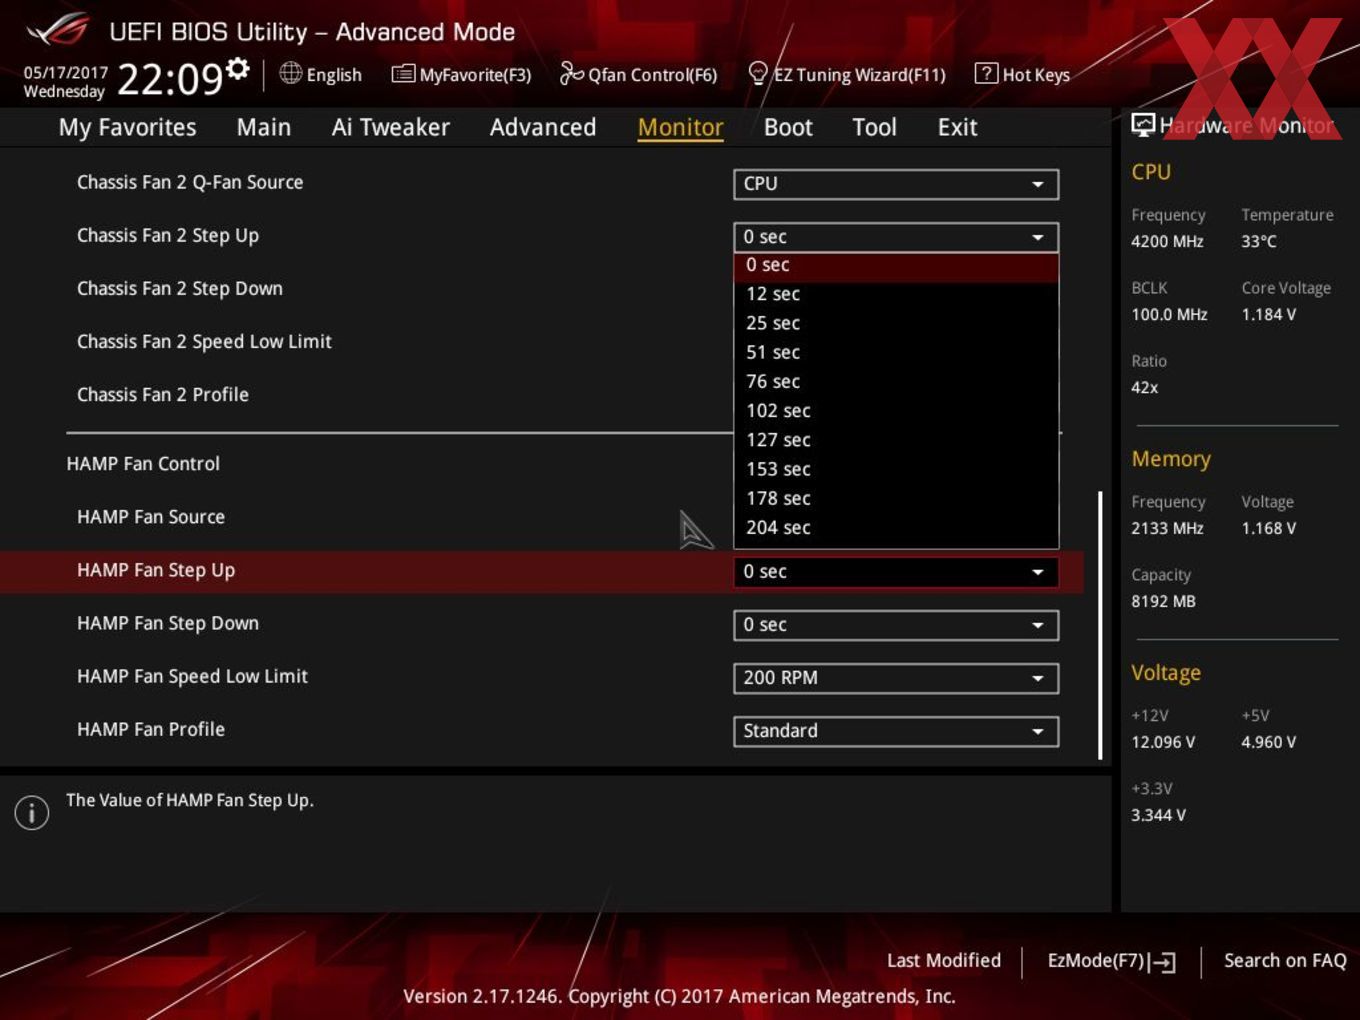The width and height of the screenshot is (1360, 1020).
Task: Click the settings gear beside the clock
Action: (237, 68)
